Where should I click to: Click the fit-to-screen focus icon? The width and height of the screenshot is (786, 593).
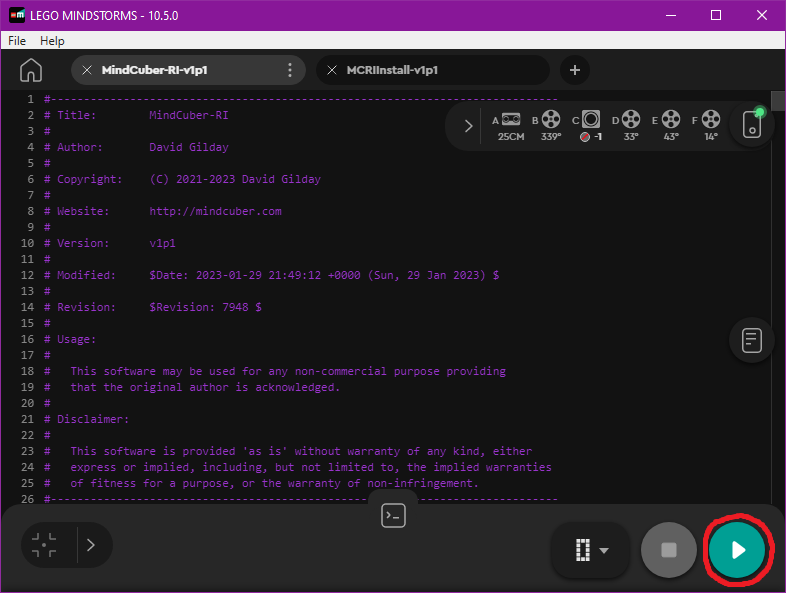[x=44, y=545]
